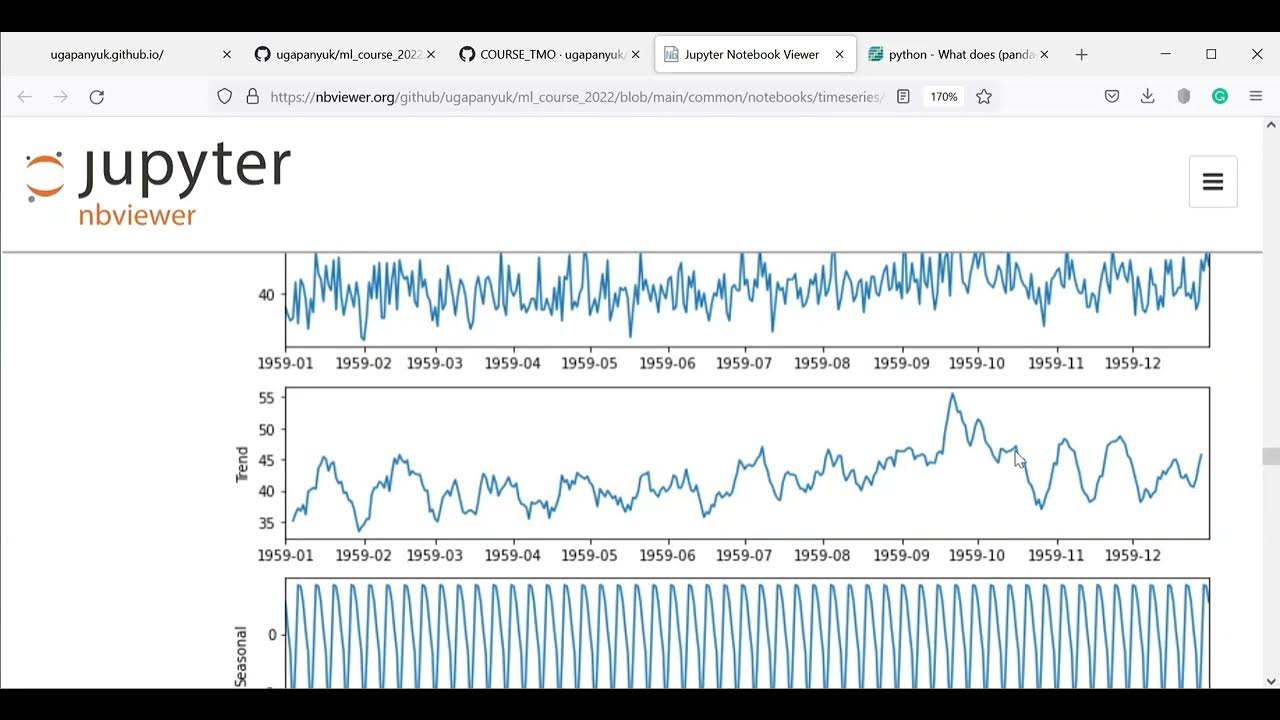Viewport: 1280px width, 720px height.
Task: Open the Jupyter nbviewer logo link
Action: point(158,183)
